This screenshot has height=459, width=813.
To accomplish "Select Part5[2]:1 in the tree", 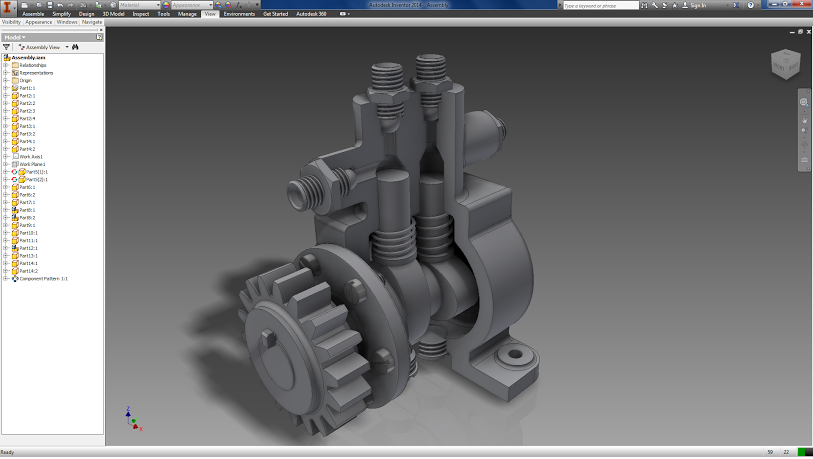I will 37,179.
